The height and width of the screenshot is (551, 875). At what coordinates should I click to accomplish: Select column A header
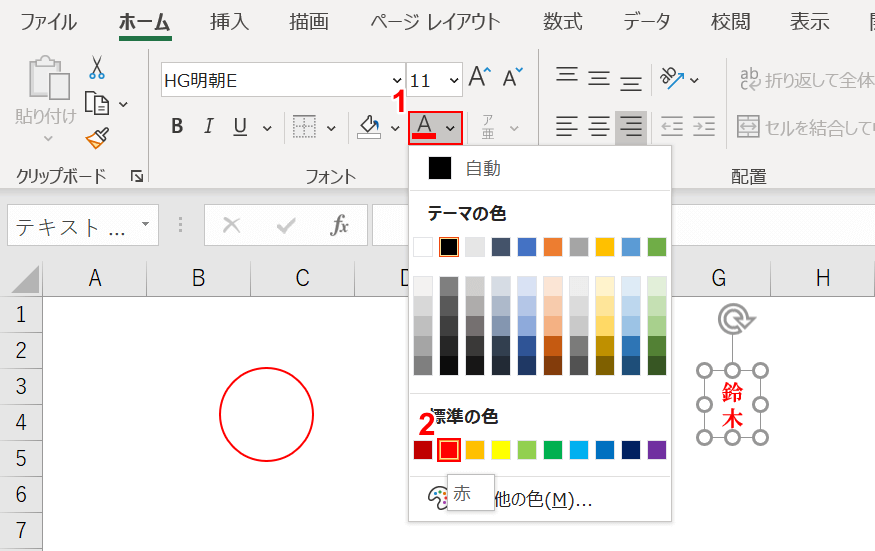(95, 278)
